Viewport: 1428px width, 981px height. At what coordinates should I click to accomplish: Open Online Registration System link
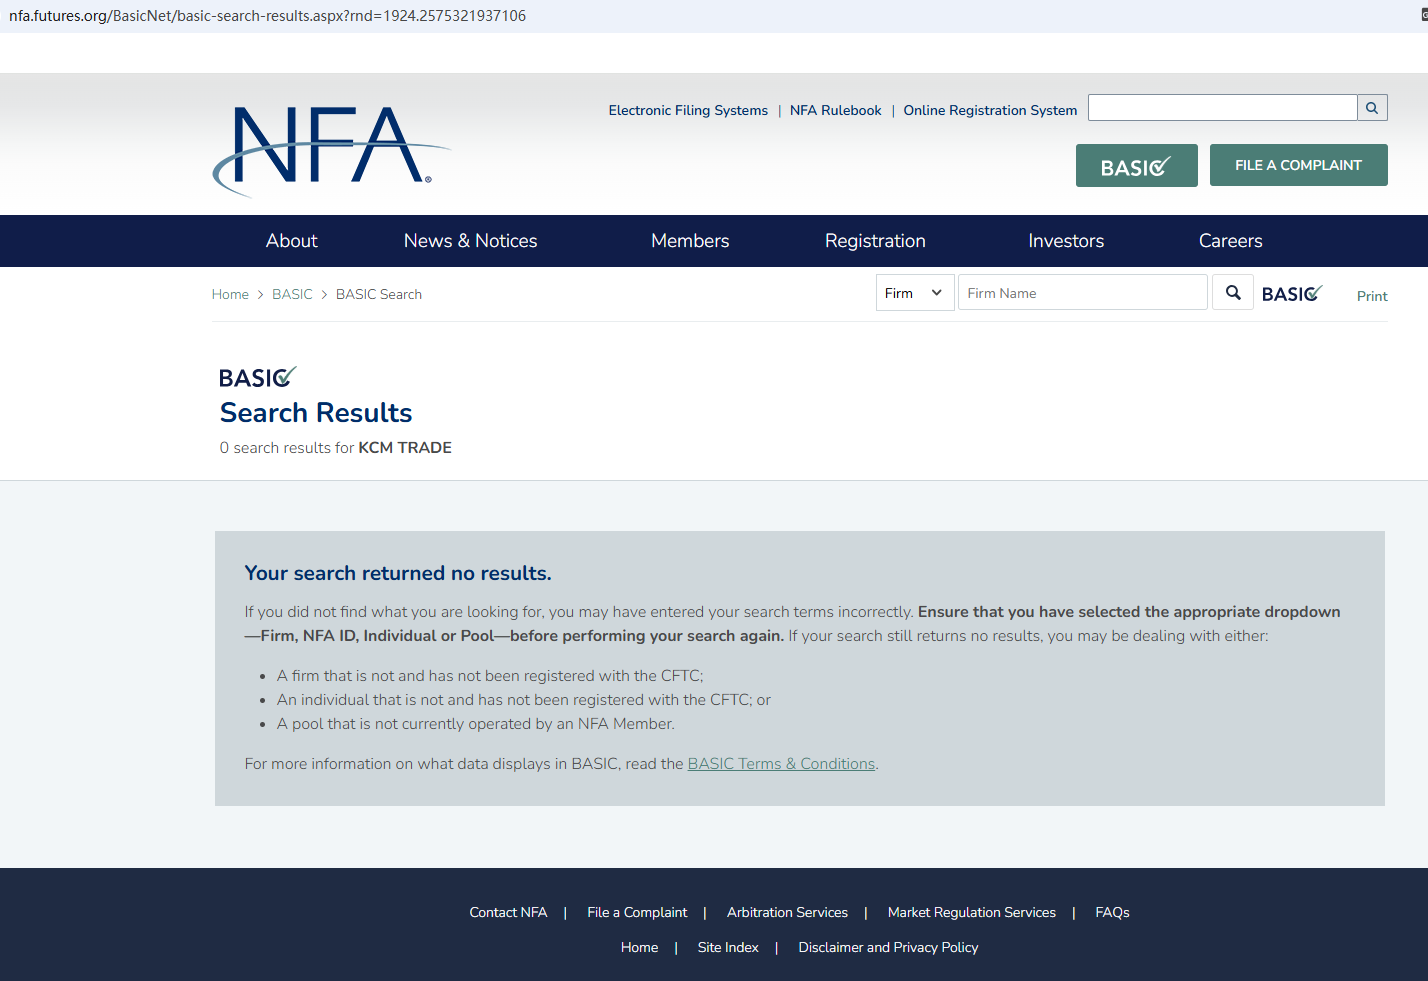tap(990, 111)
